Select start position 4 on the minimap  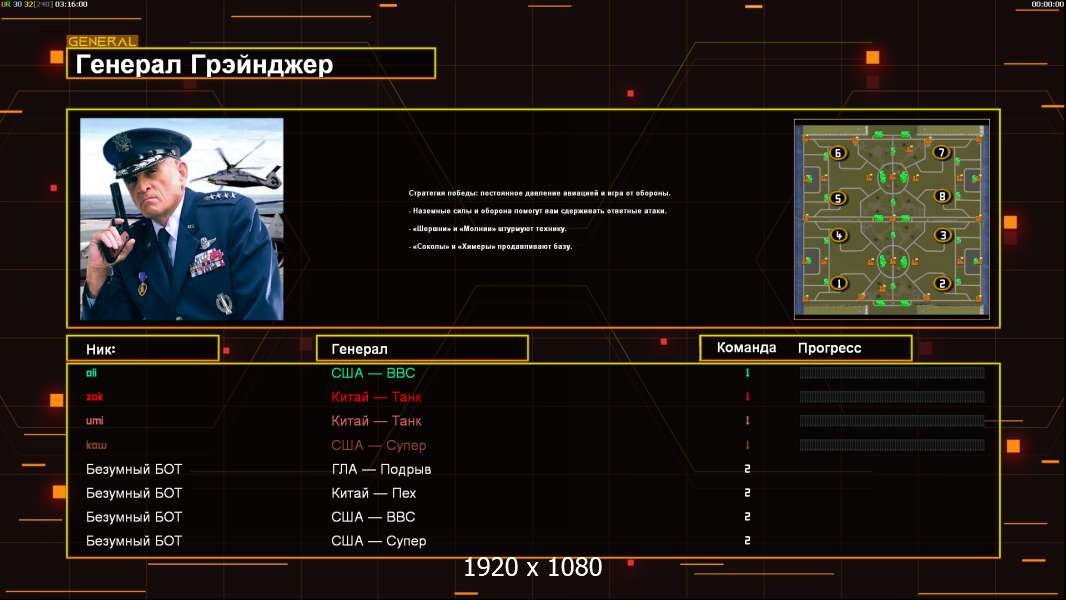click(x=838, y=235)
